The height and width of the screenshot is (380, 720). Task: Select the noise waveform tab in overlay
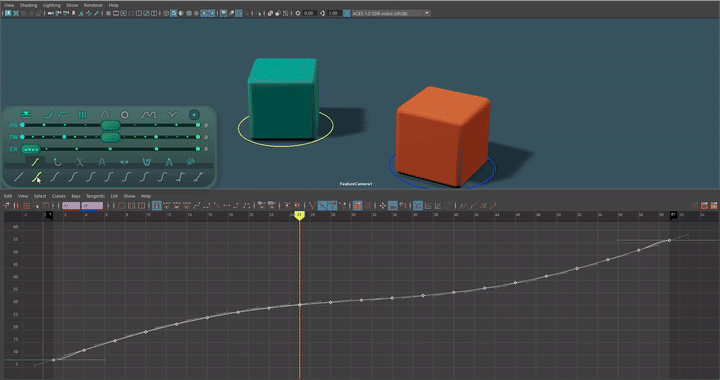(191, 162)
